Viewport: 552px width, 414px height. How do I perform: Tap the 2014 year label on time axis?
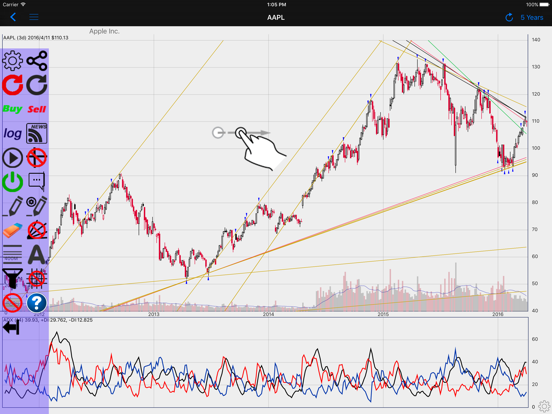click(x=269, y=314)
